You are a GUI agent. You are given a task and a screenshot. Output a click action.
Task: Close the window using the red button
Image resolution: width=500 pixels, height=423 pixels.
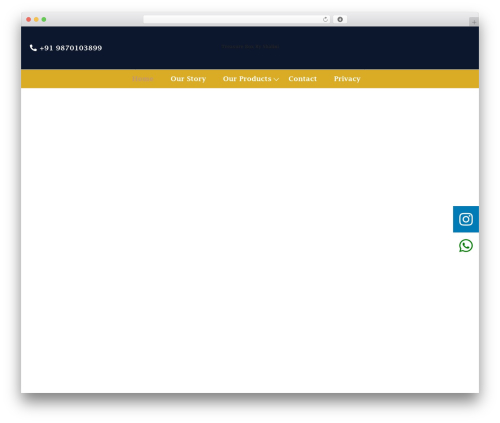[29, 19]
